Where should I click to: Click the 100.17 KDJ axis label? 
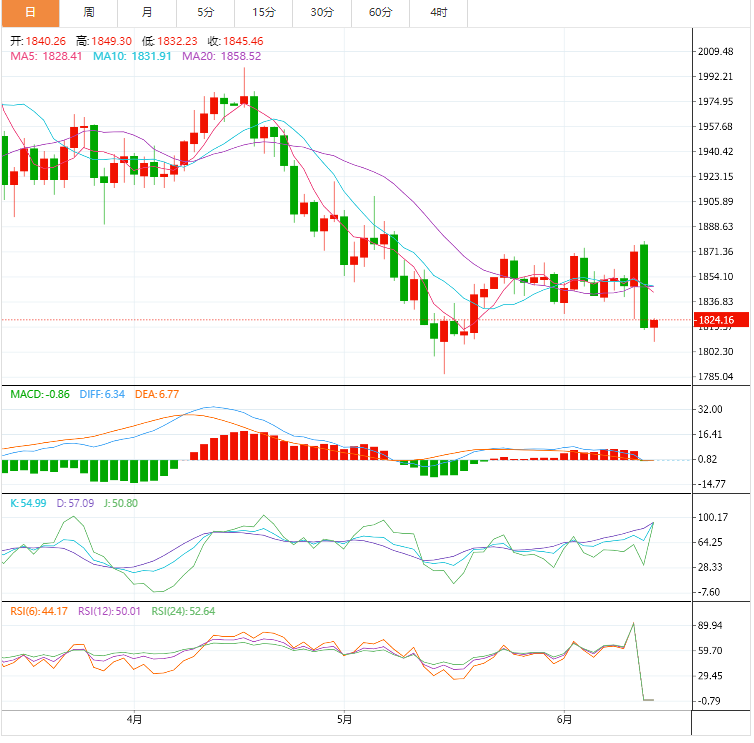point(713,518)
